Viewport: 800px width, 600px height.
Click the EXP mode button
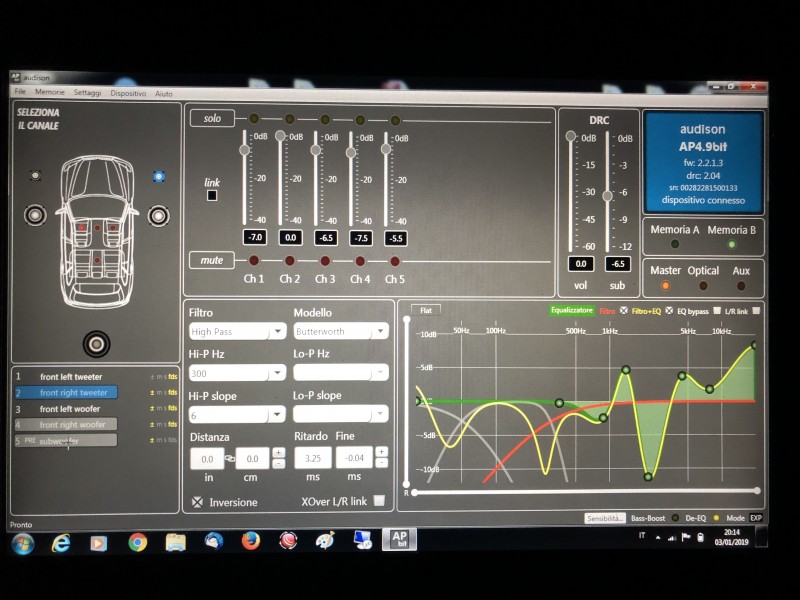click(756, 518)
